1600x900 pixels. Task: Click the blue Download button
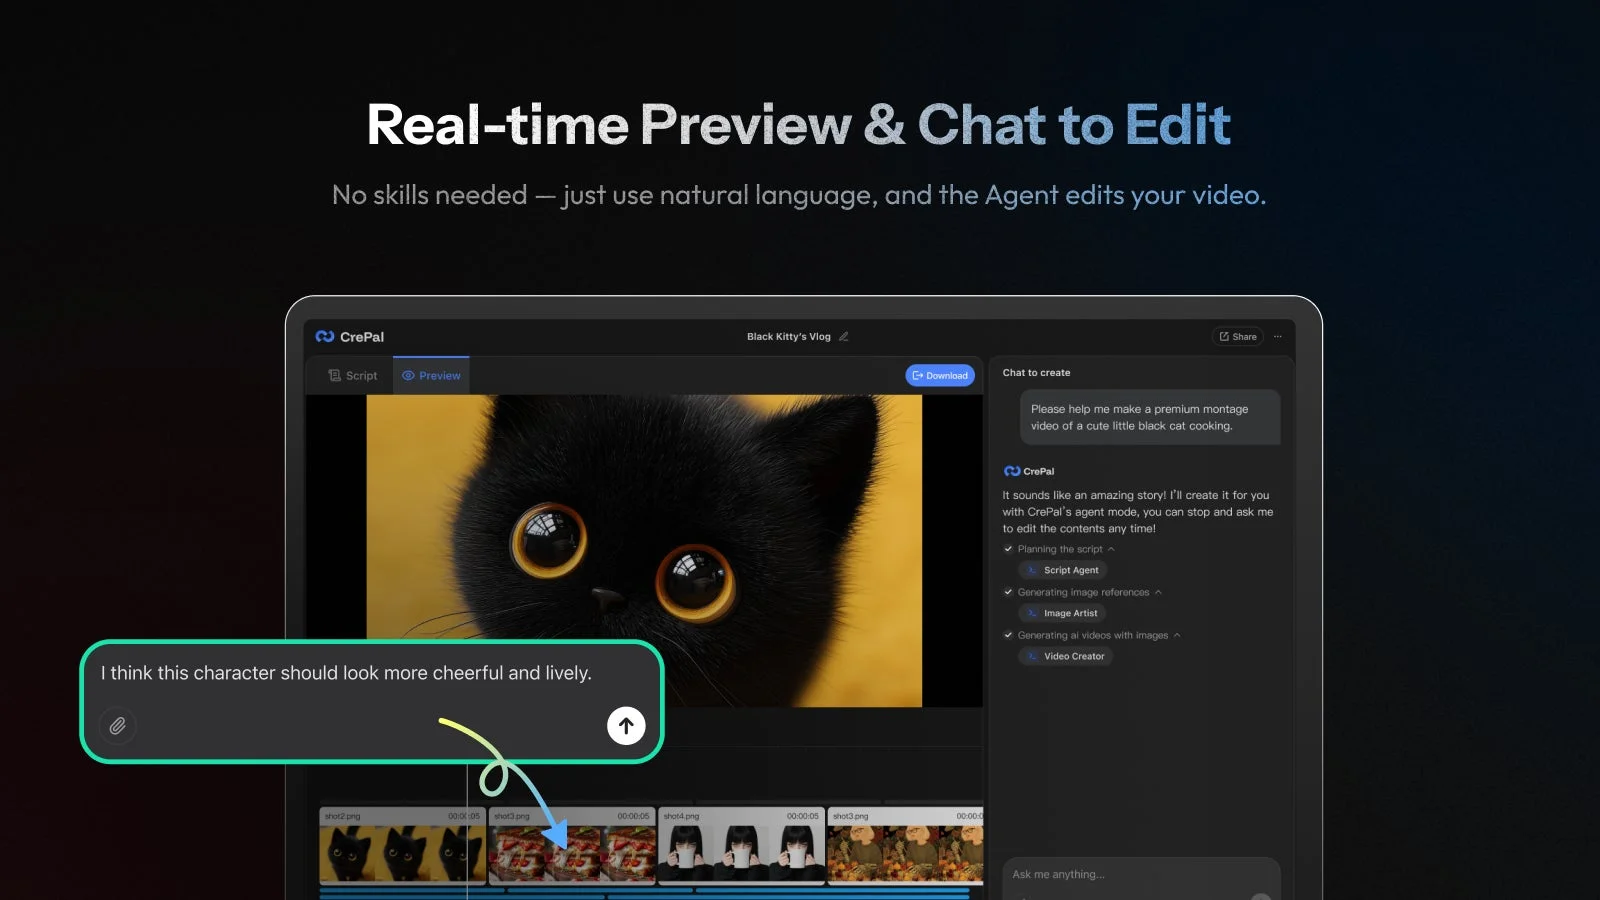click(940, 376)
